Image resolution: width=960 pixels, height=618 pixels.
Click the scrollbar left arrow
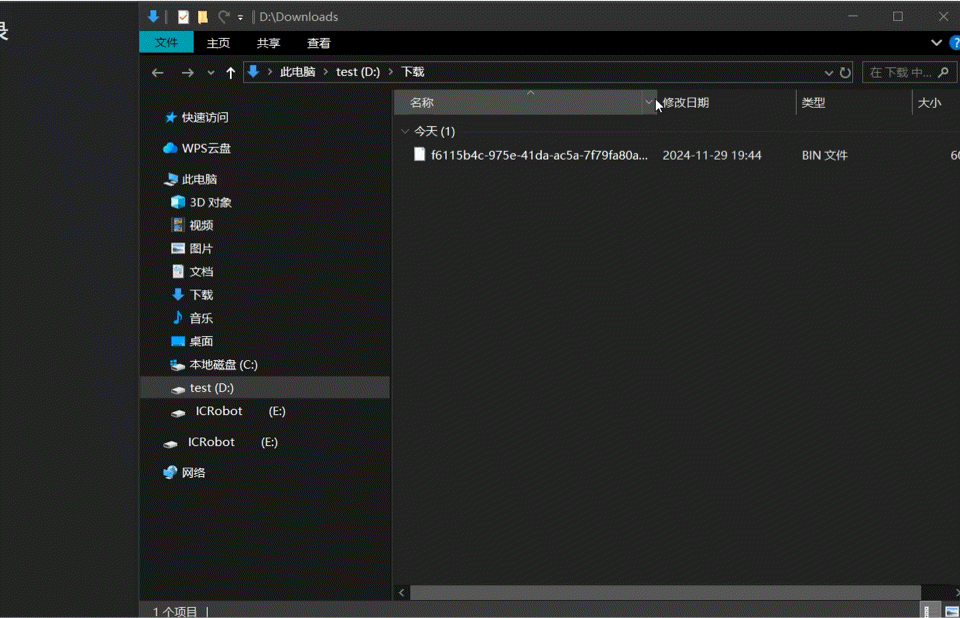tap(402, 592)
